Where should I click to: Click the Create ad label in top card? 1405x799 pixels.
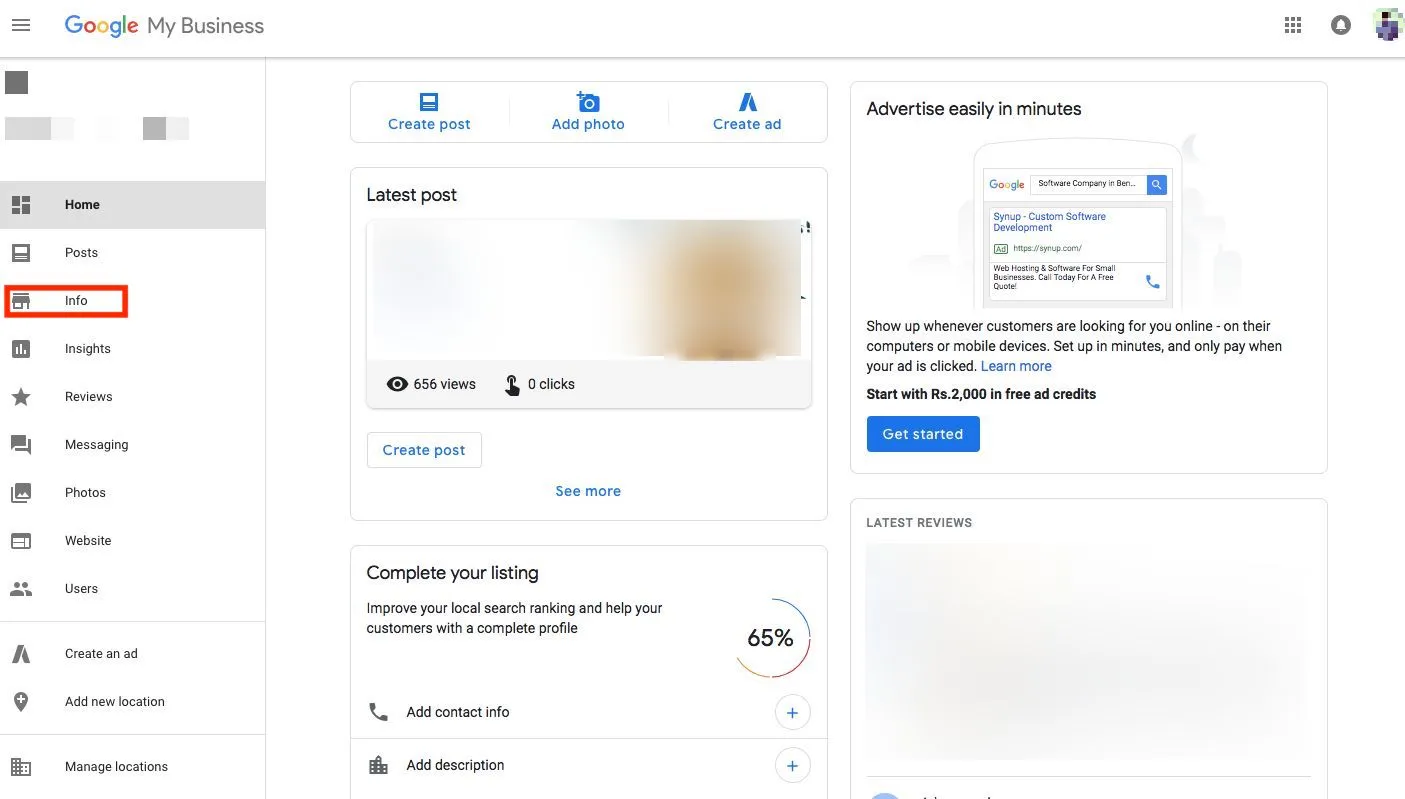click(747, 124)
